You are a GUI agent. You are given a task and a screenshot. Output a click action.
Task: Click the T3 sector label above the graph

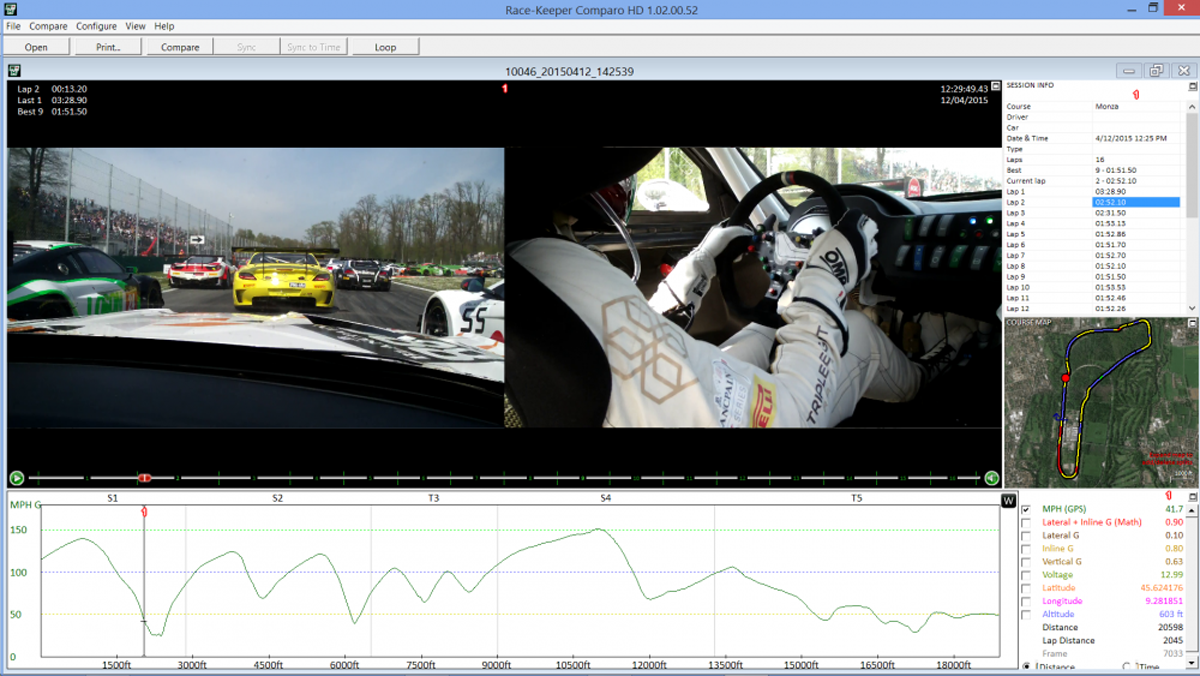pyautogui.click(x=433, y=498)
